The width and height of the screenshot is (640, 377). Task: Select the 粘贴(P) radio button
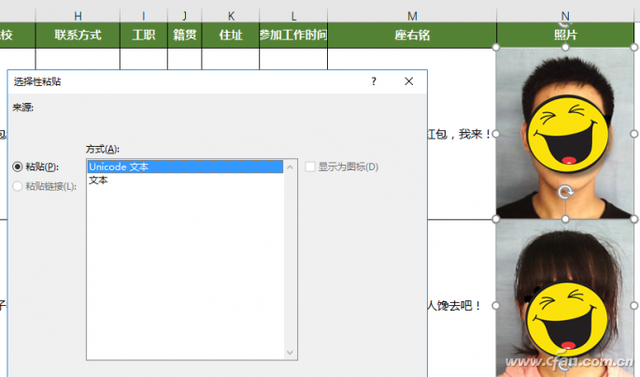point(17,166)
